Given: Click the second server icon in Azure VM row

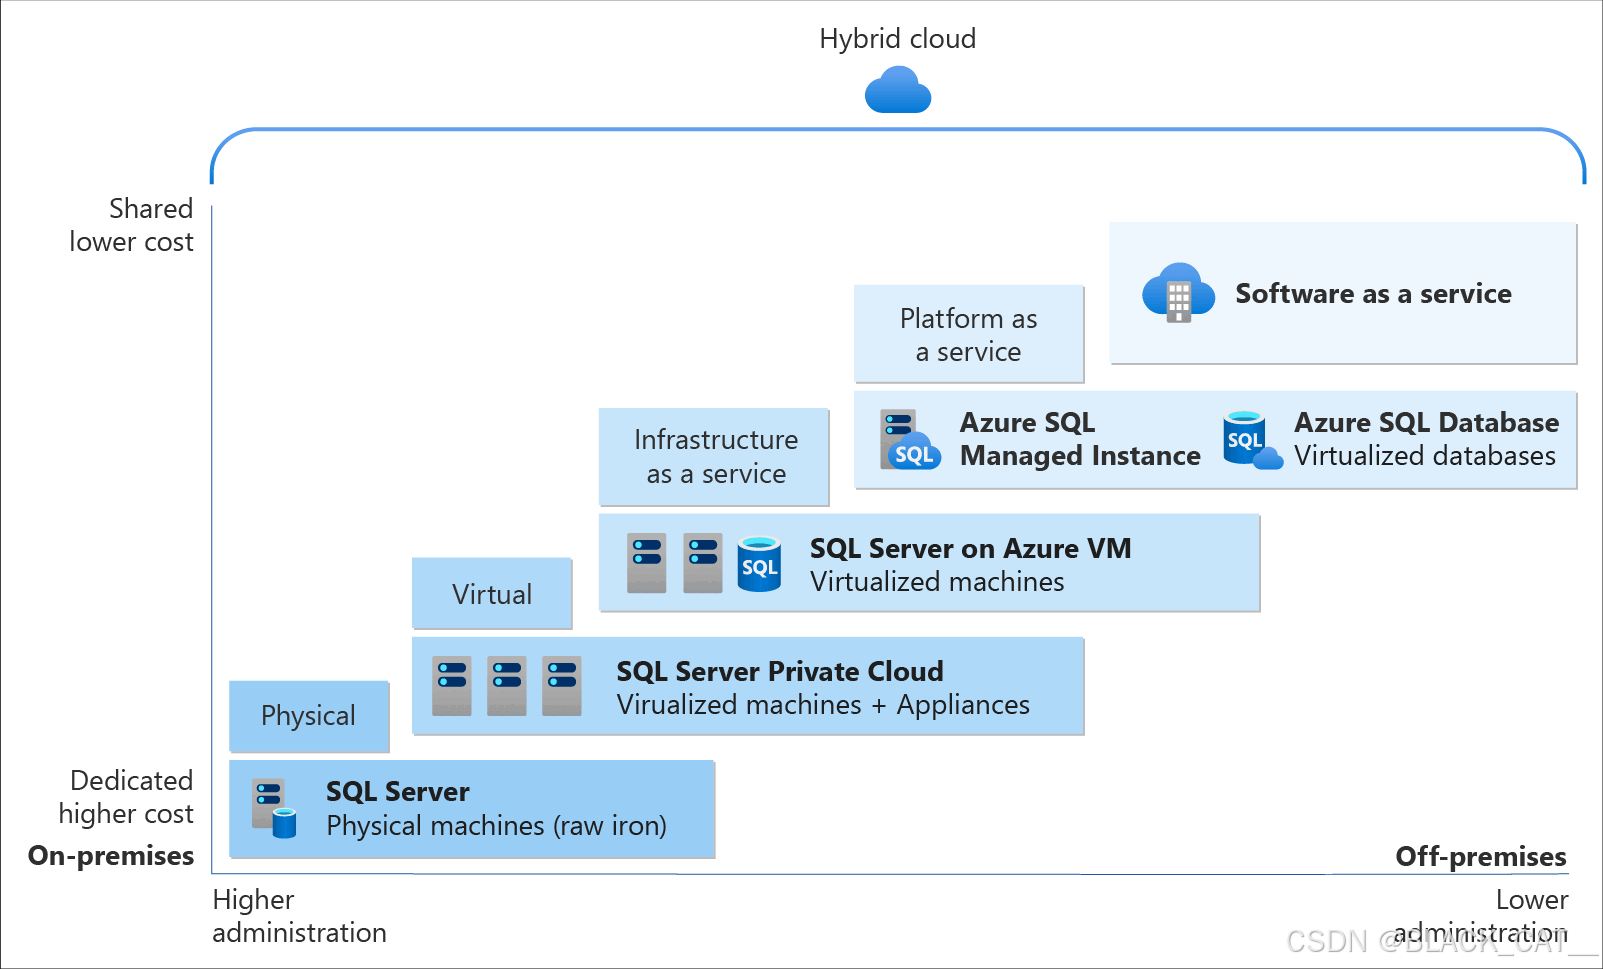Looking at the screenshot, I should coord(703,563).
